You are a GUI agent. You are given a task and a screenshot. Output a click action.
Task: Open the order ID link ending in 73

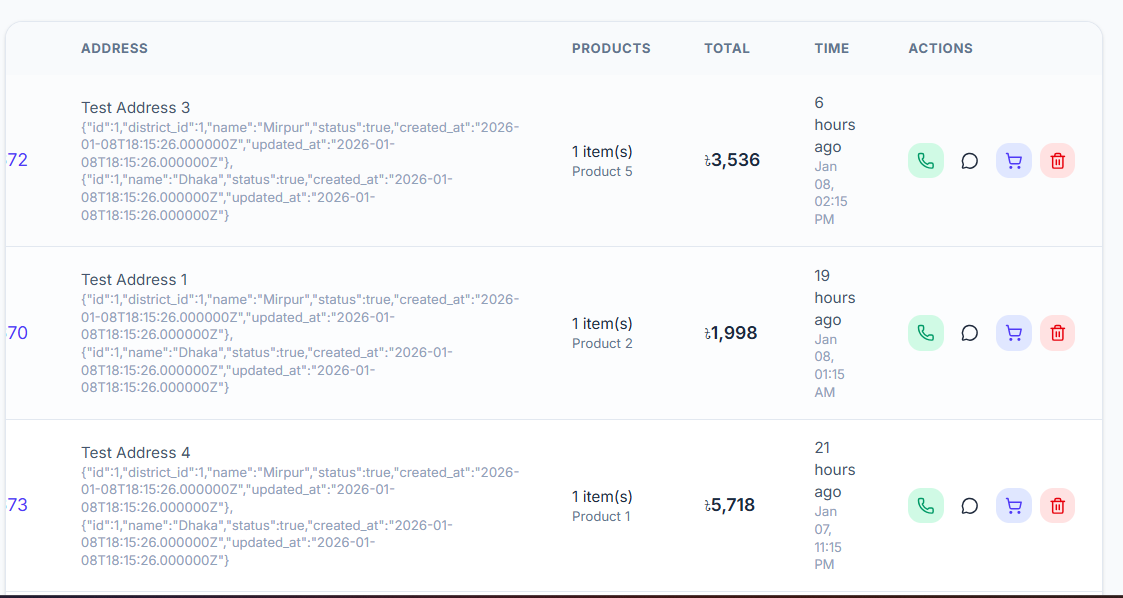click(x=17, y=505)
